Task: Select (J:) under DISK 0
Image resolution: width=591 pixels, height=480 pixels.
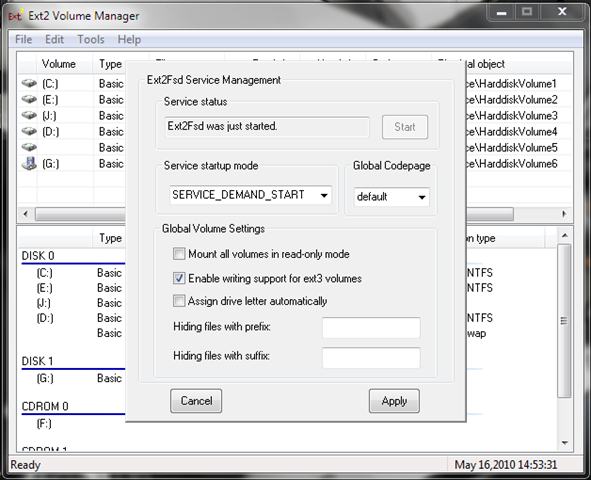Action: point(44,303)
